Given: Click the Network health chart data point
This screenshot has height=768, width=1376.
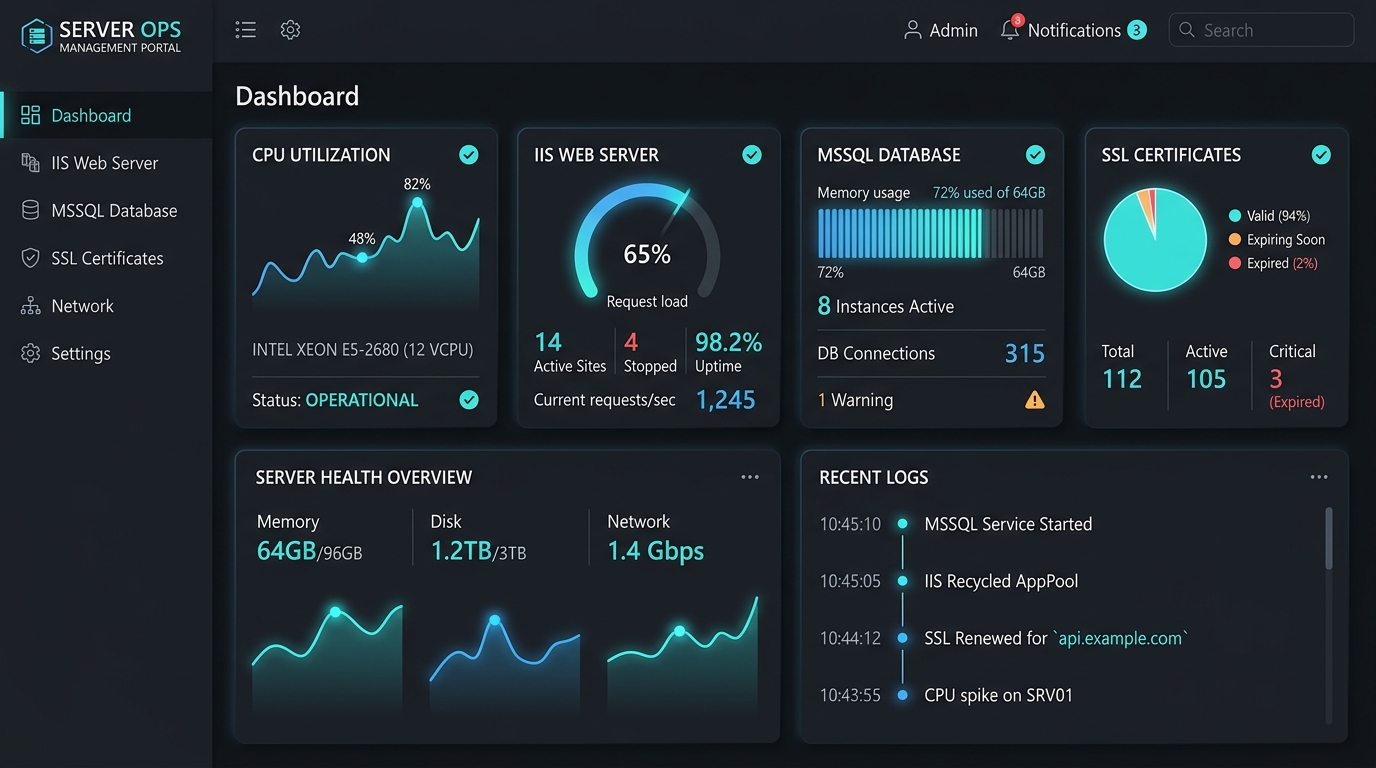Looking at the screenshot, I should click(x=680, y=631).
